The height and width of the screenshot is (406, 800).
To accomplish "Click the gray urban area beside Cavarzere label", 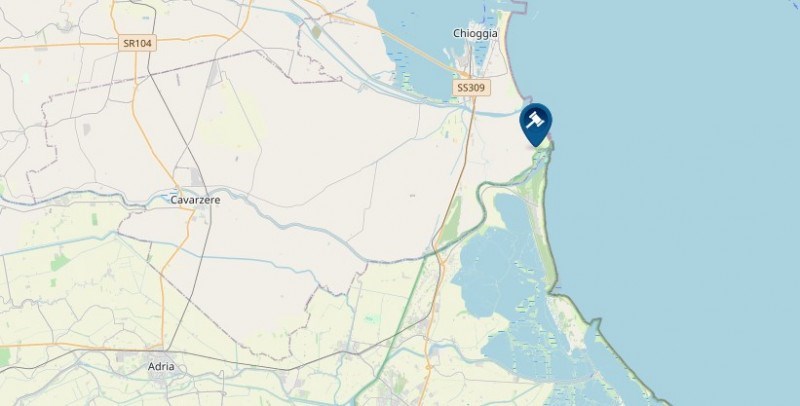I will (196, 177).
